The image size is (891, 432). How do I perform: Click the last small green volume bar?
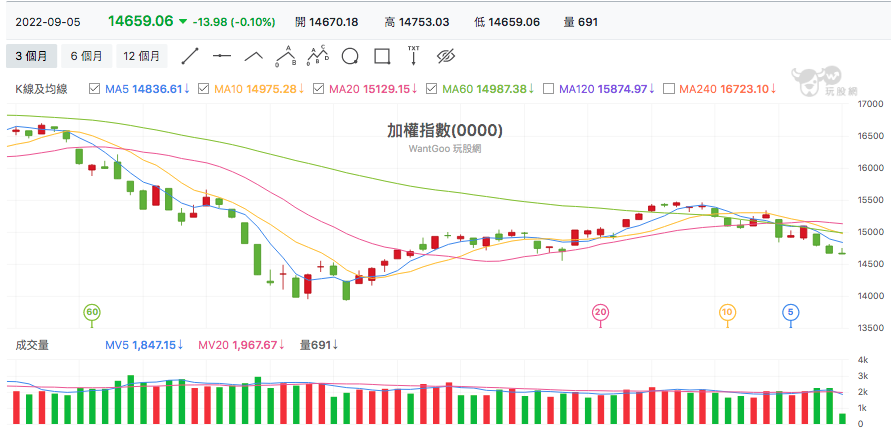tap(842, 419)
